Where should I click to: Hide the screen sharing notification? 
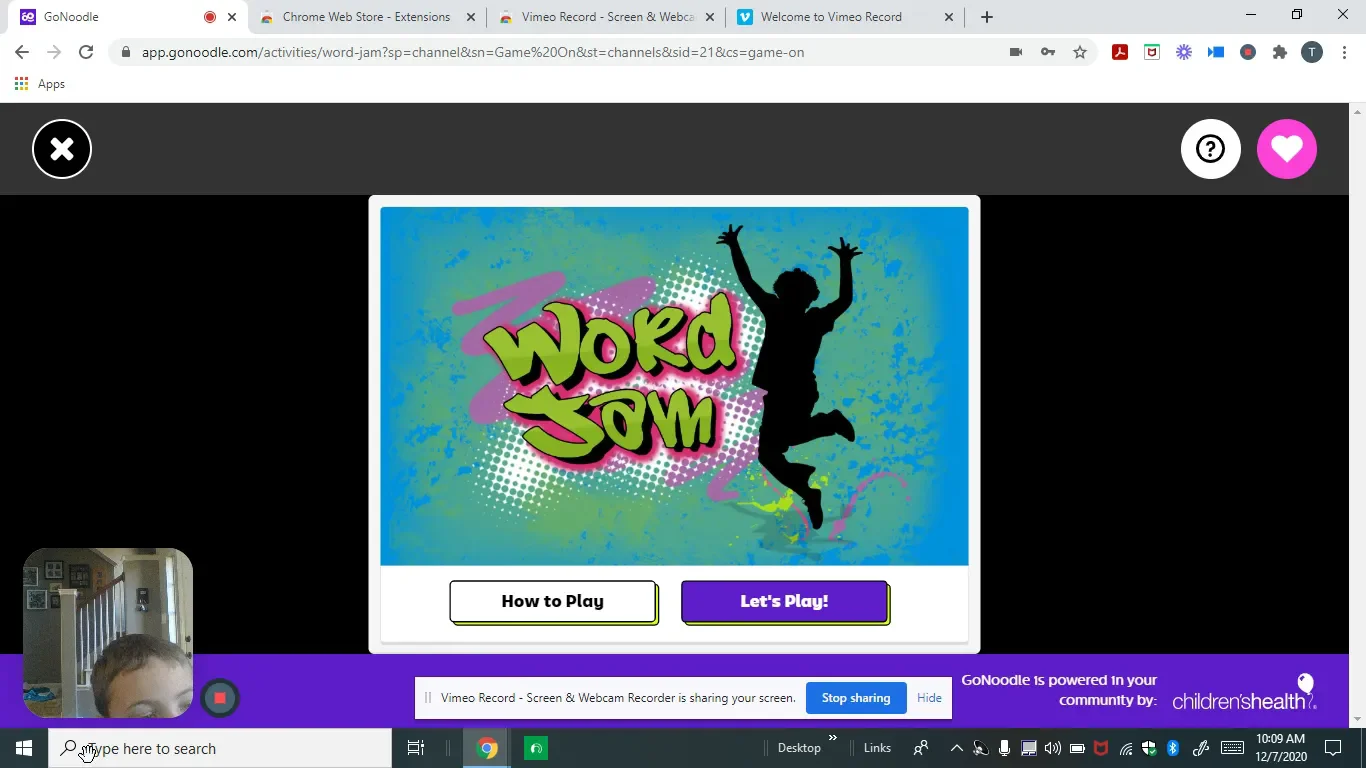(929, 698)
